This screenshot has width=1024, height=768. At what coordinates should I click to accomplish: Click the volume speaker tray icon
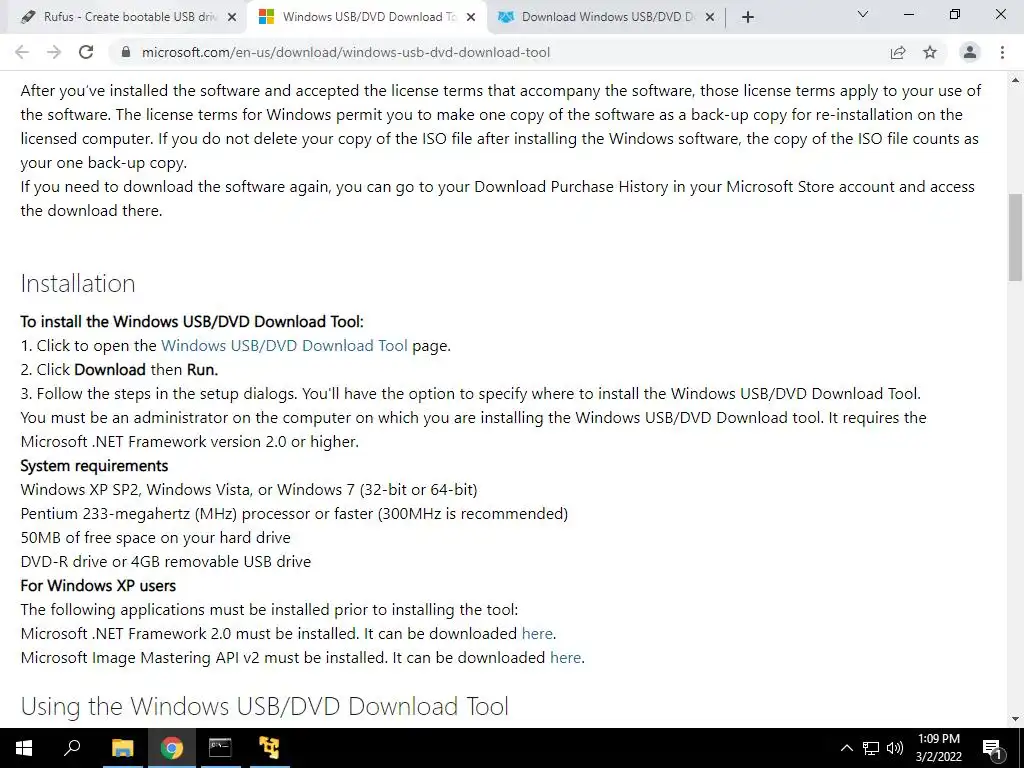click(x=895, y=748)
